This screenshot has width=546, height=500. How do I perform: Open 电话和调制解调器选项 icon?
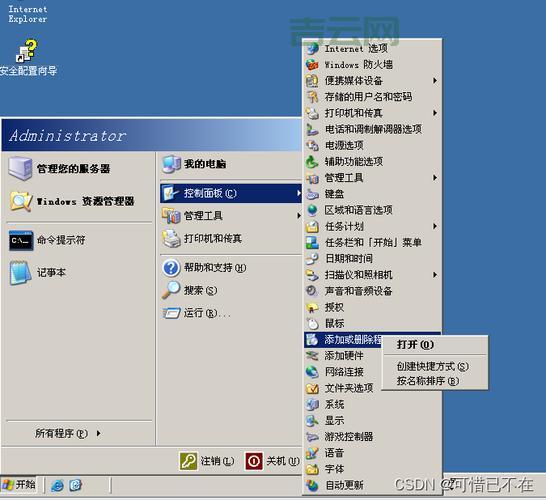tap(312, 129)
